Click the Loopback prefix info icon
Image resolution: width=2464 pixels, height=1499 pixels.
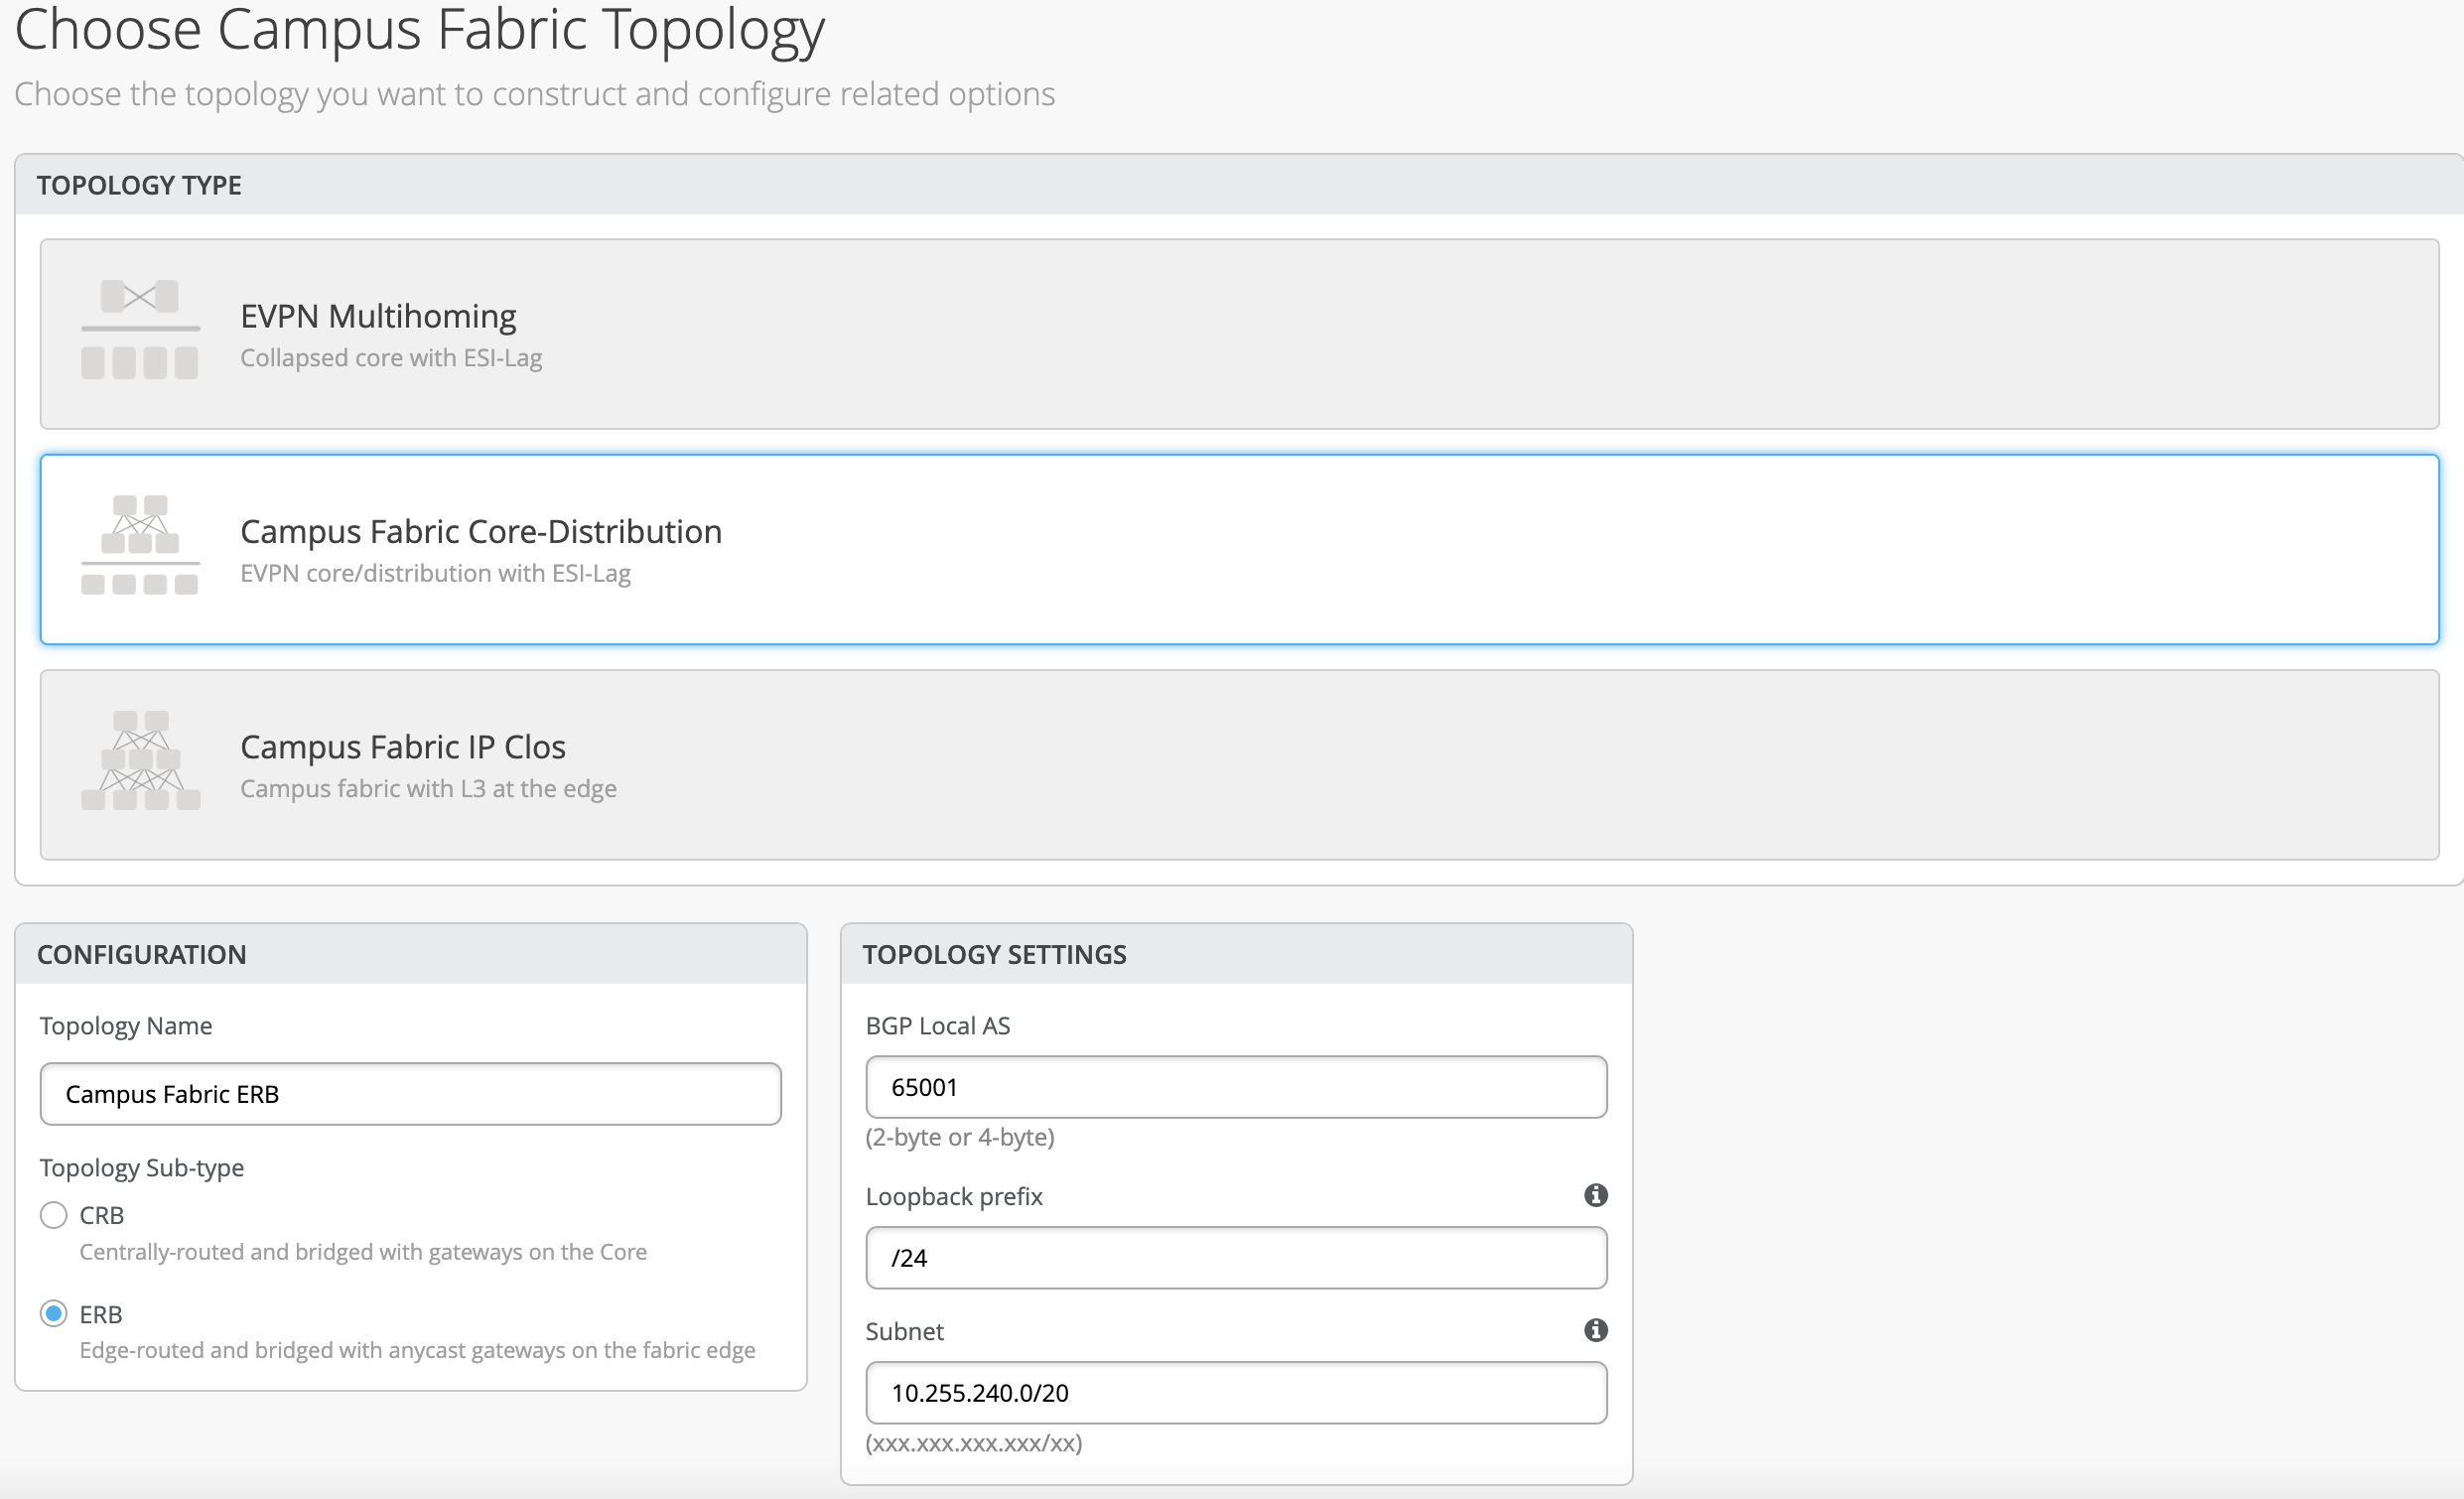(1596, 1195)
